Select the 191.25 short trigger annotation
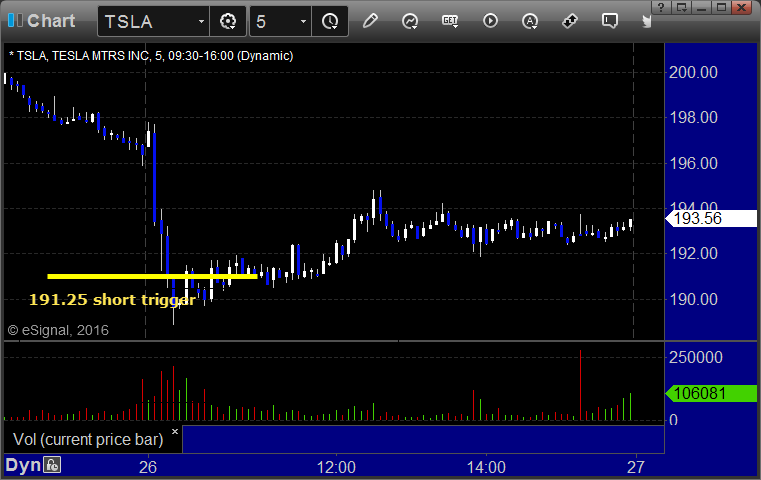Viewport: 761px width, 480px height. point(112,300)
